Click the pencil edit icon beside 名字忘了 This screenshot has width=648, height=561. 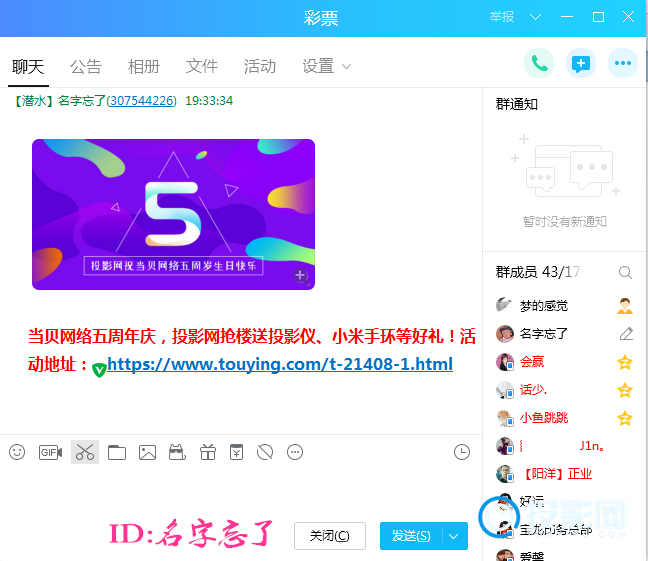(x=626, y=334)
